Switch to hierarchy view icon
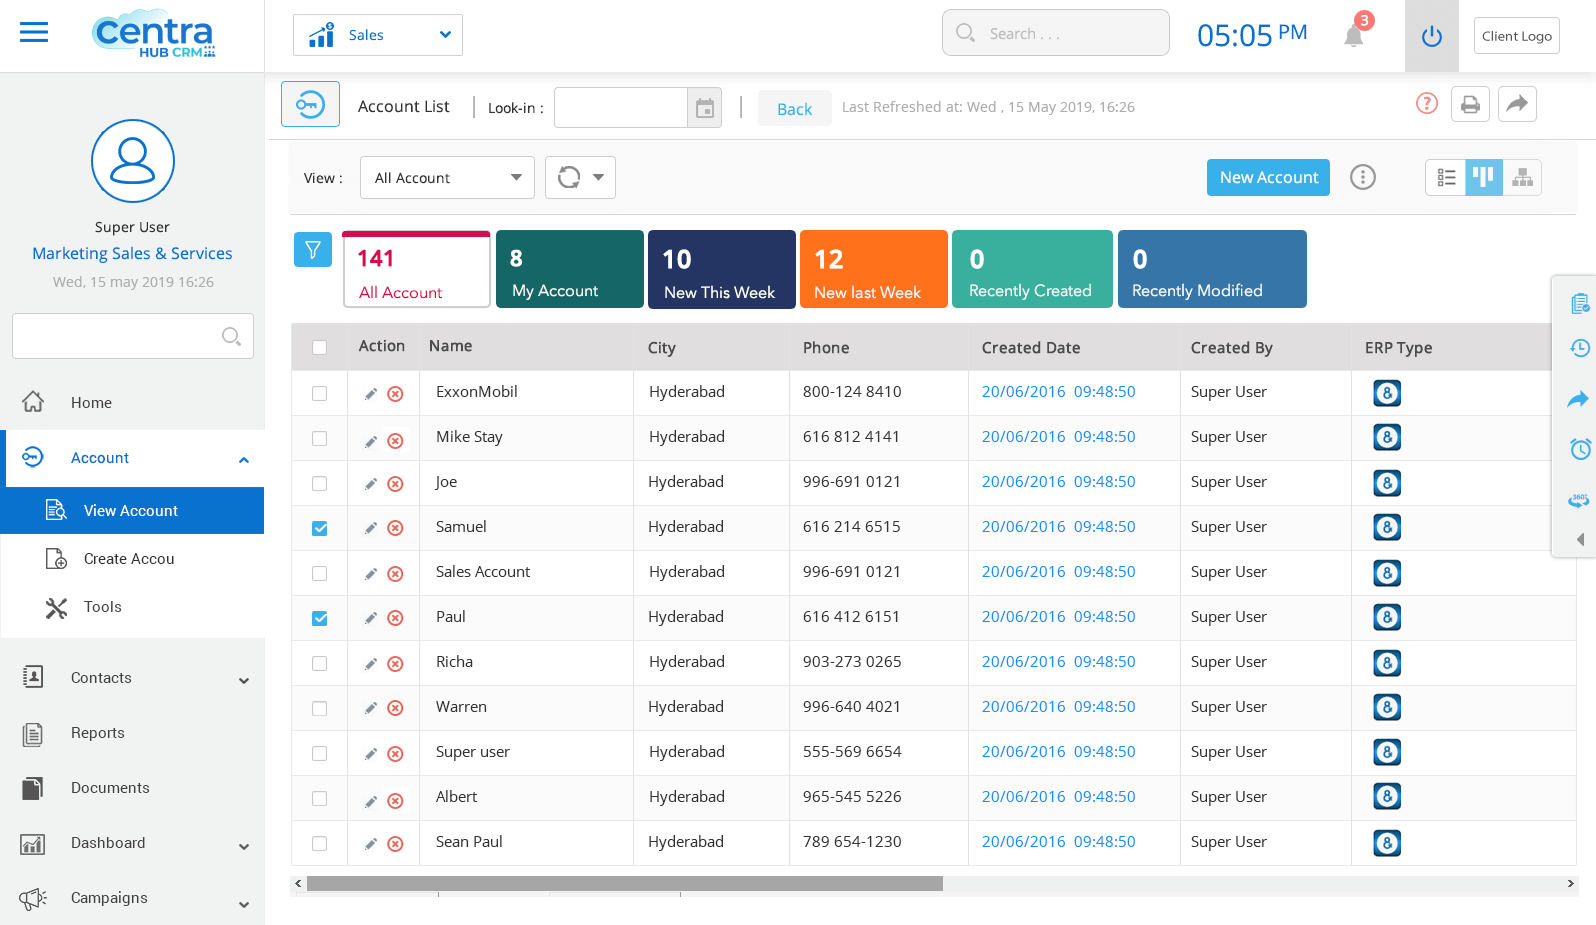The image size is (1596, 925). tap(1522, 178)
